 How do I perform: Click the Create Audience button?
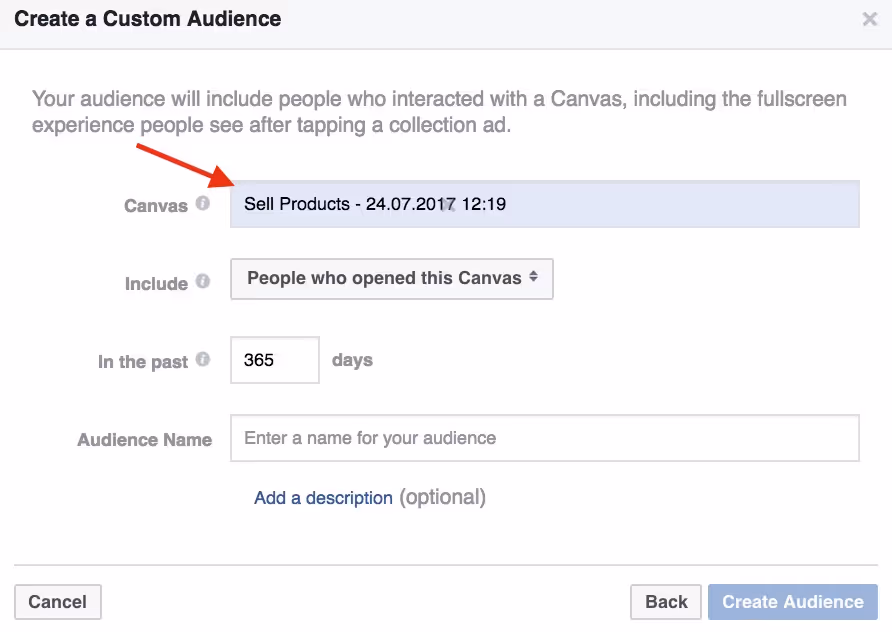click(x=793, y=602)
